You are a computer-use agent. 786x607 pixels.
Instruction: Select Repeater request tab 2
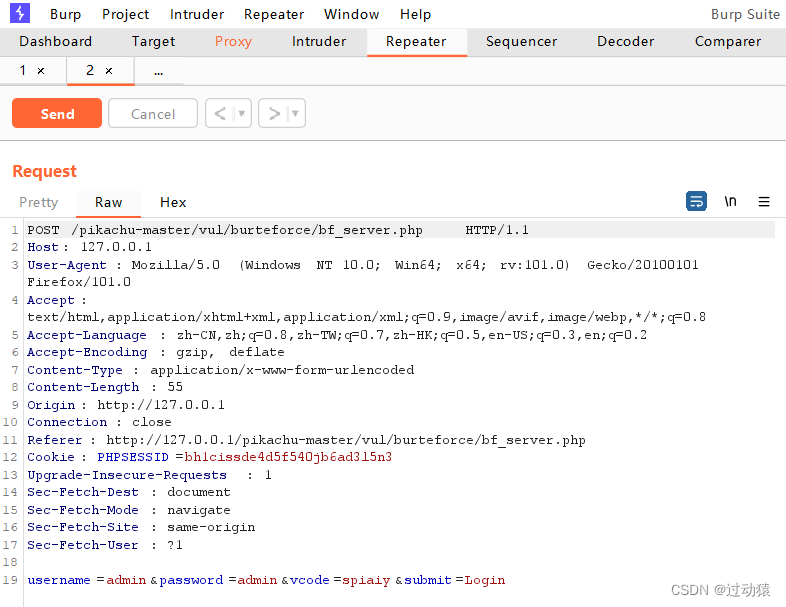tap(90, 70)
